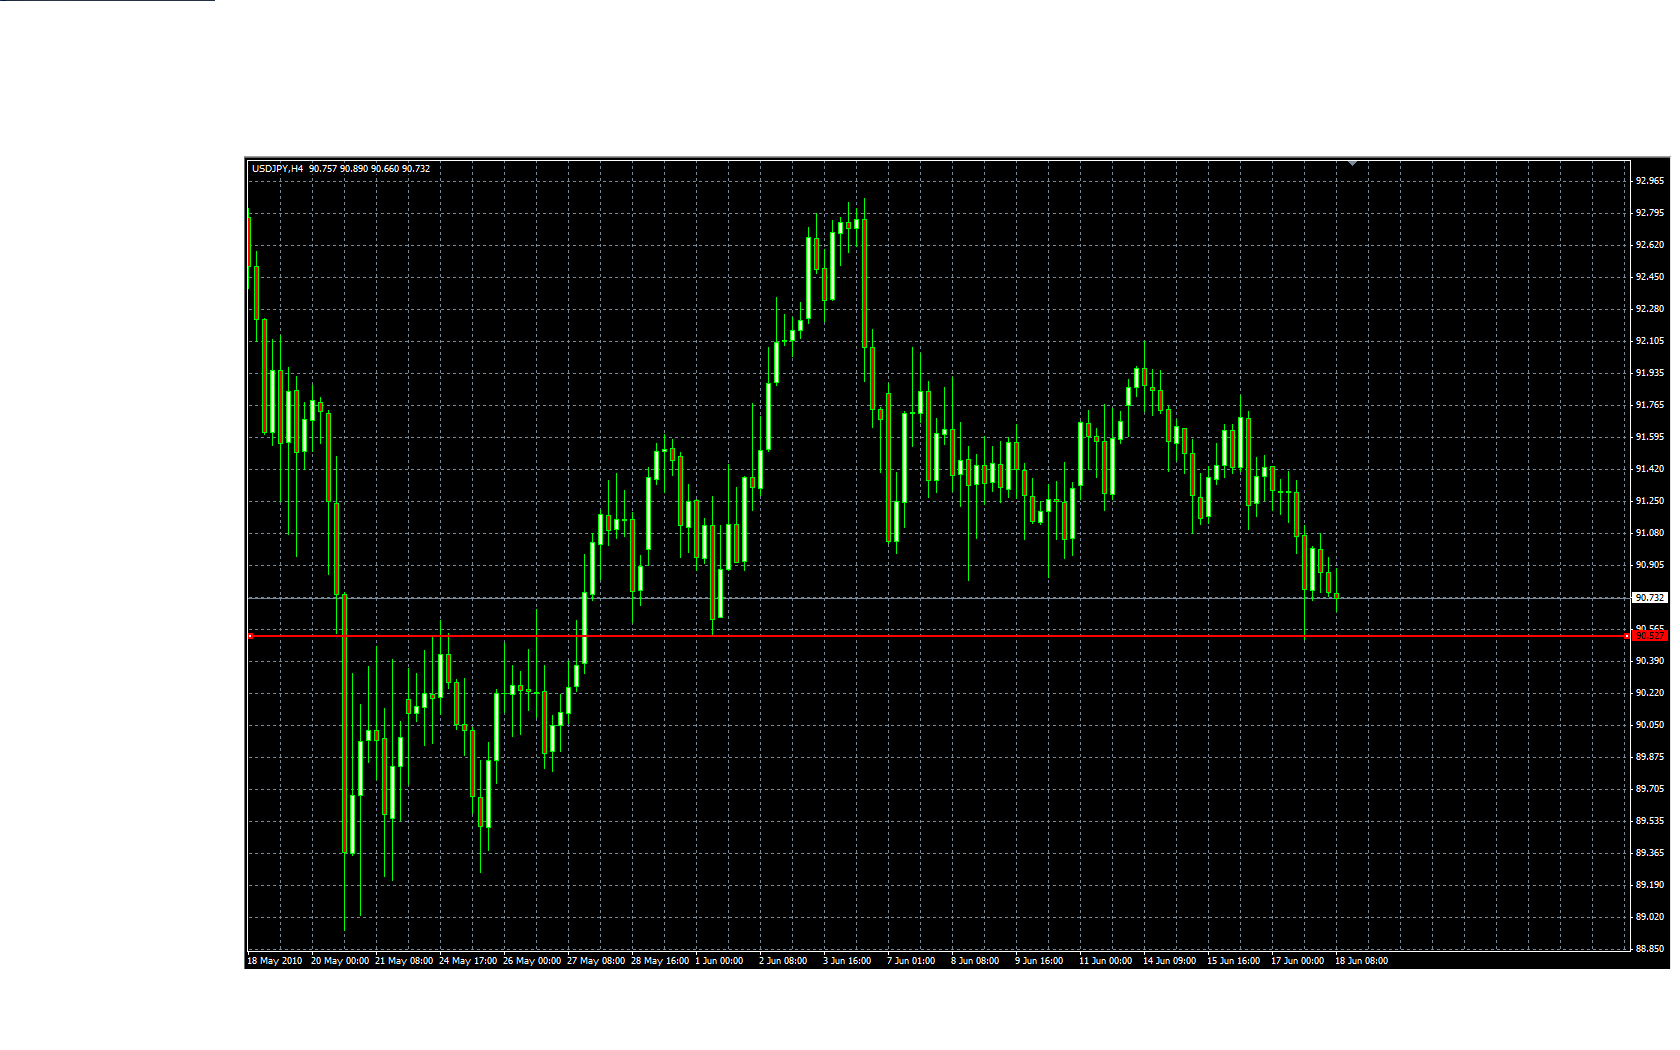Click the 91.595 price scale value
Image resolution: width=1680 pixels, height=1050 pixels.
tap(1650, 437)
